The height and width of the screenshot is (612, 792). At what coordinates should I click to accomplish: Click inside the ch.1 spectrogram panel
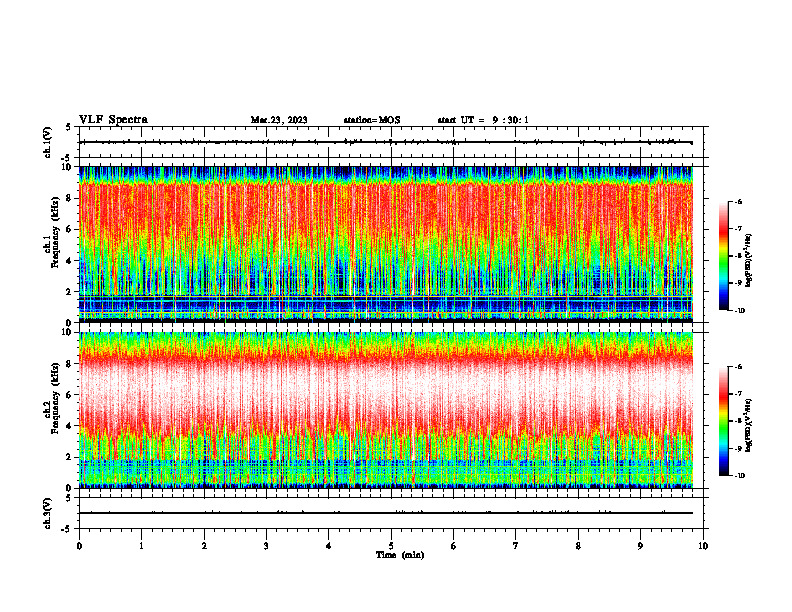(386, 244)
